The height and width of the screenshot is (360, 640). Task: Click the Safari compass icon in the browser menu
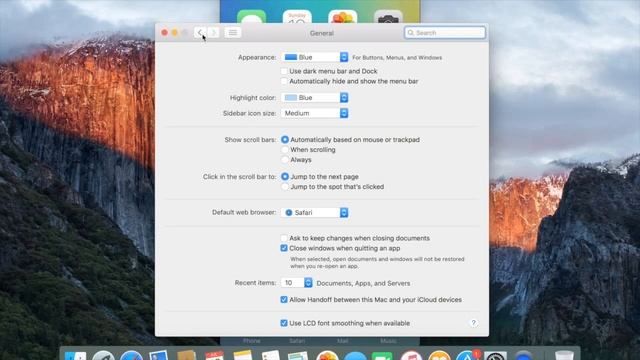(289, 213)
